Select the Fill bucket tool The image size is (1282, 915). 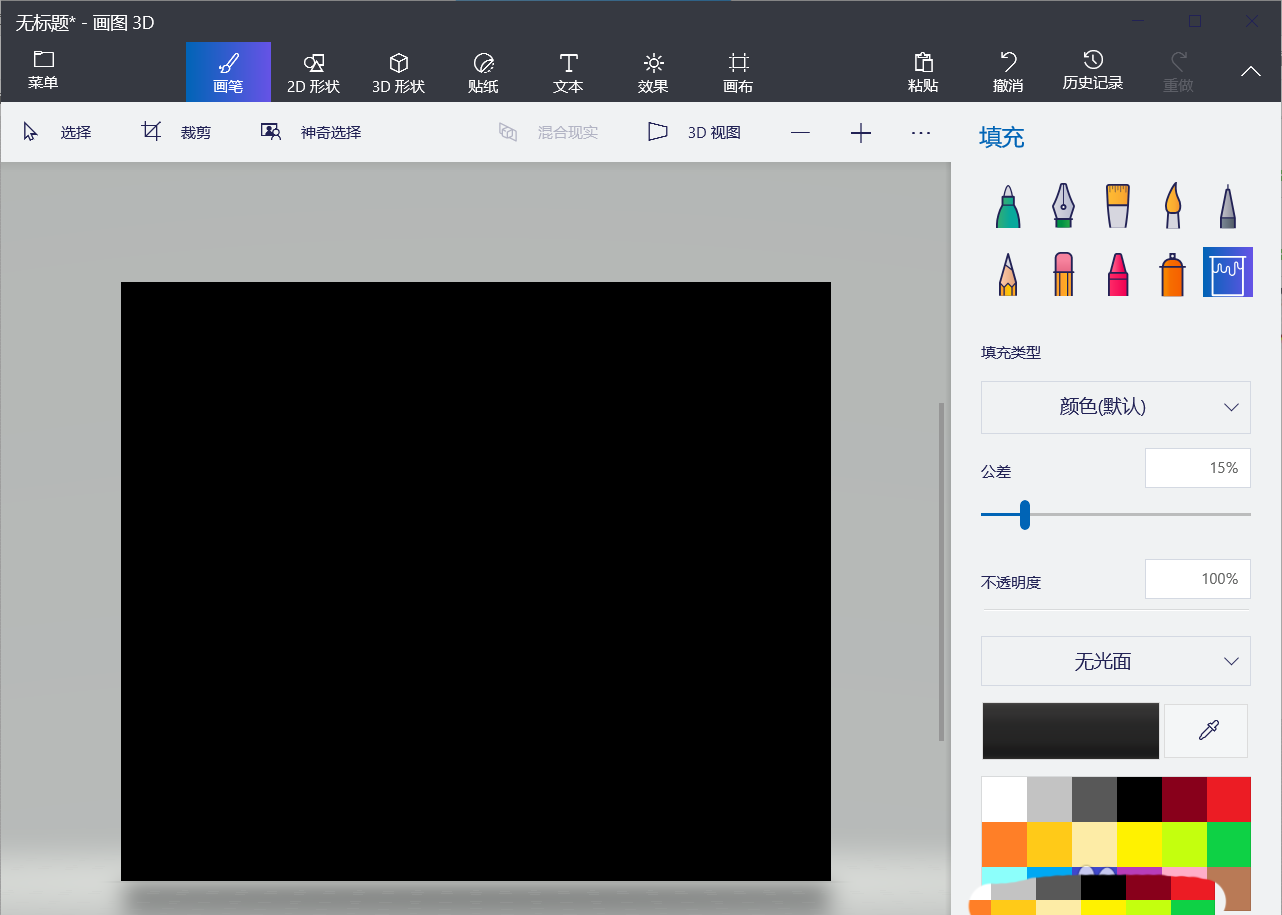(x=1228, y=273)
